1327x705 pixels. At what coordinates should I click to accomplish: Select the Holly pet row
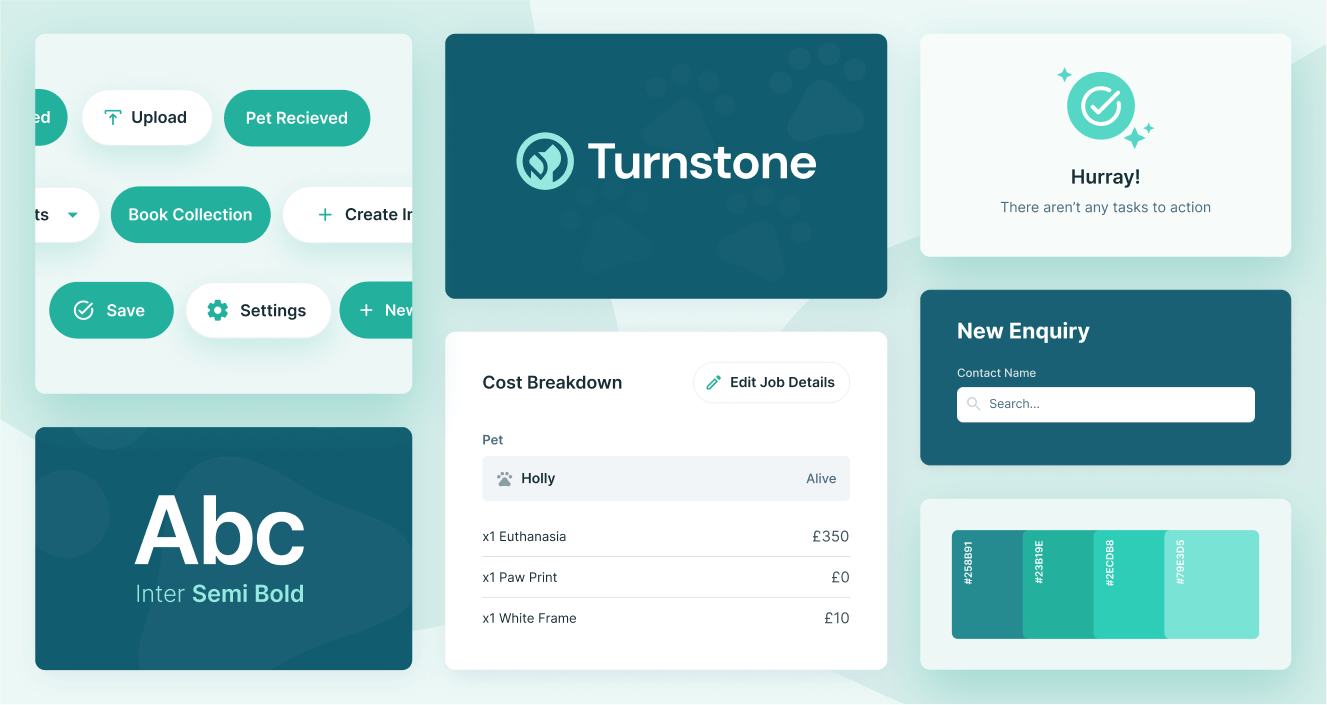coord(665,479)
